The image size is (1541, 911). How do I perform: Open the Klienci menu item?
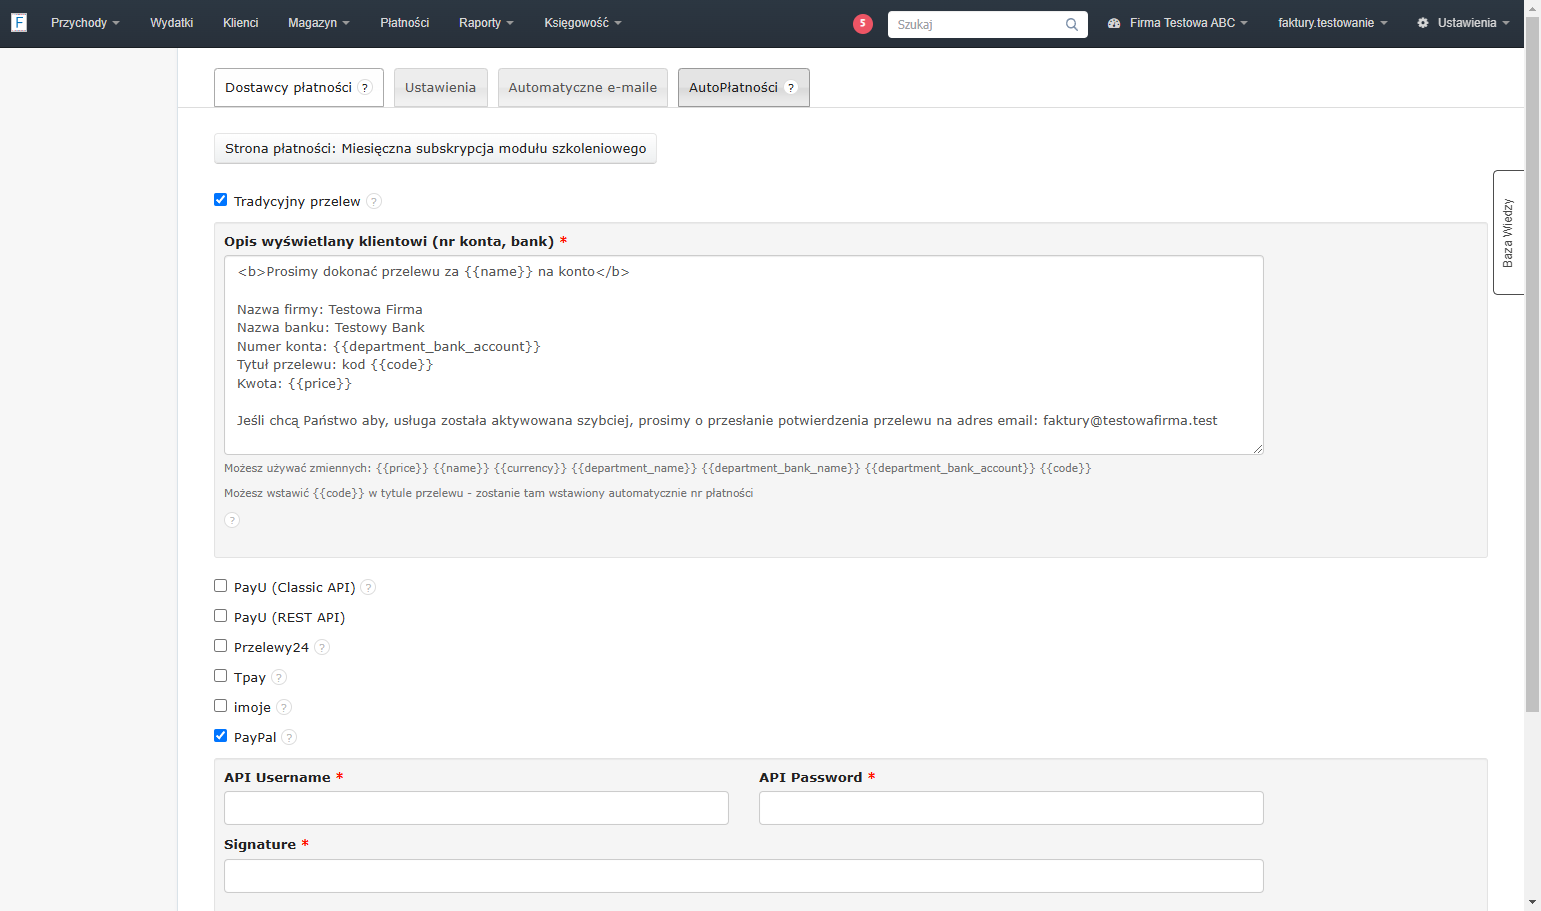(241, 23)
